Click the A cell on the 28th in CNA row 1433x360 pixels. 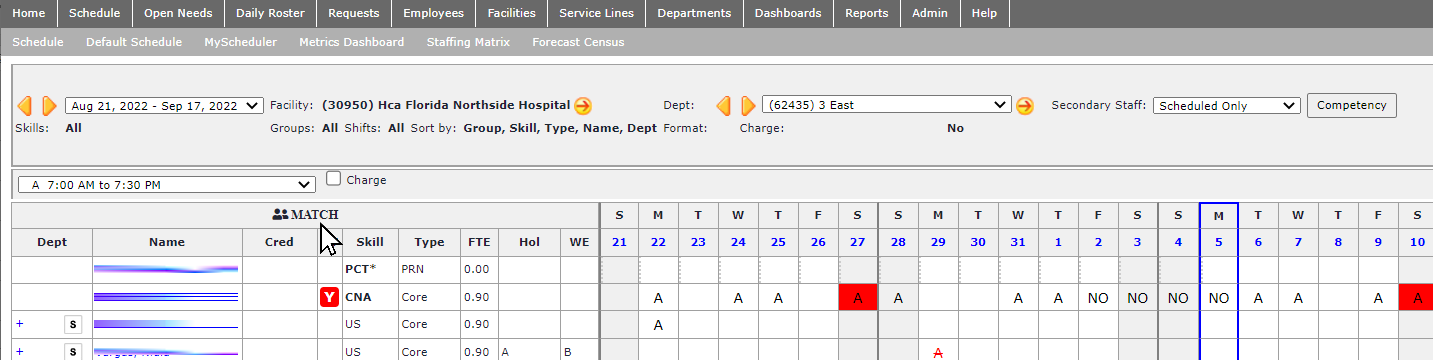click(x=898, y=298)
